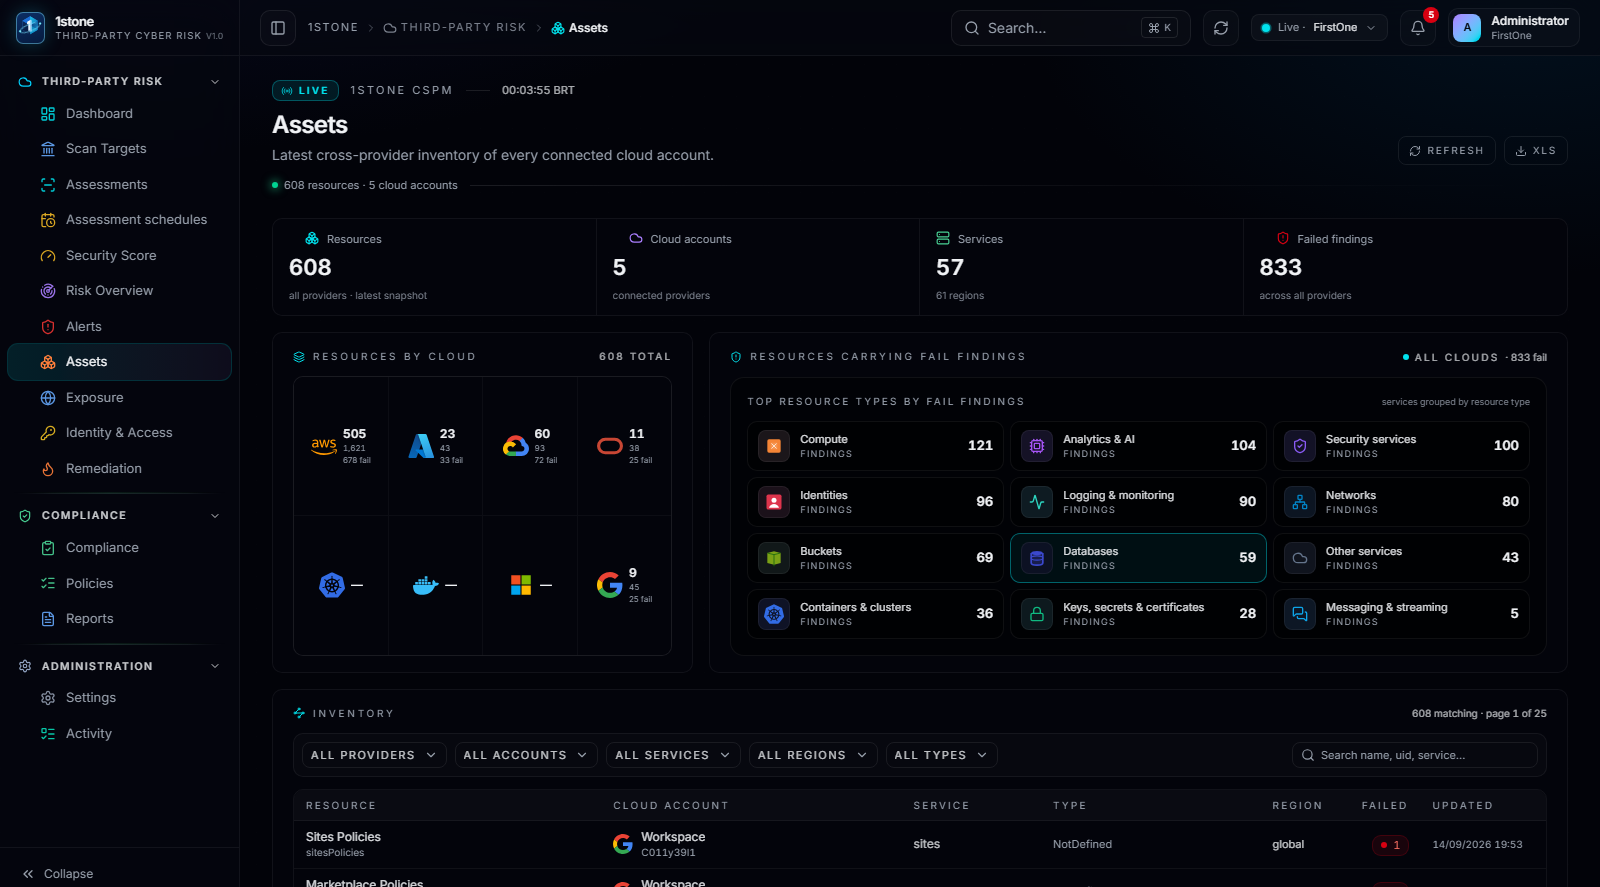
Task: Open the All Regions filter dropdown
Action: click(x=813, y=755)
